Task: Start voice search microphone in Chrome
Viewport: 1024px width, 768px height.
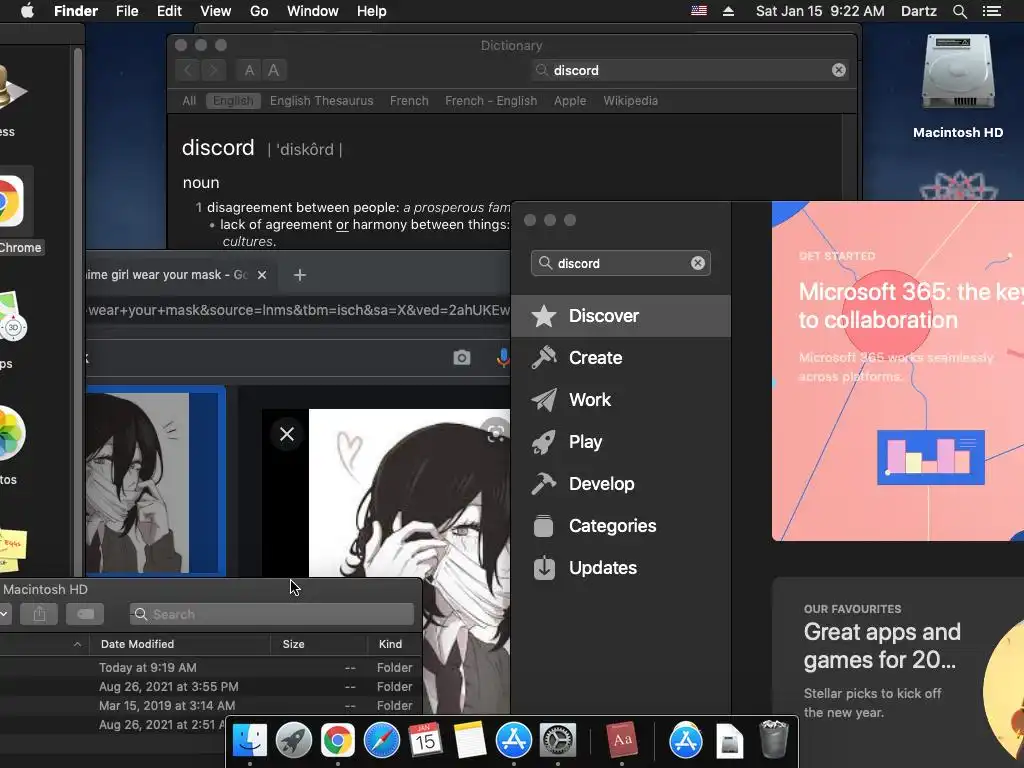Action: click(x=502, y=358)
